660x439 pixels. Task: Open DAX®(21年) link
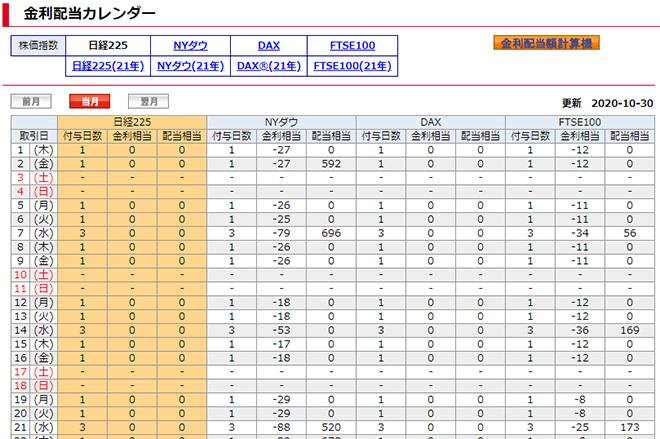[x=269, y=66]
